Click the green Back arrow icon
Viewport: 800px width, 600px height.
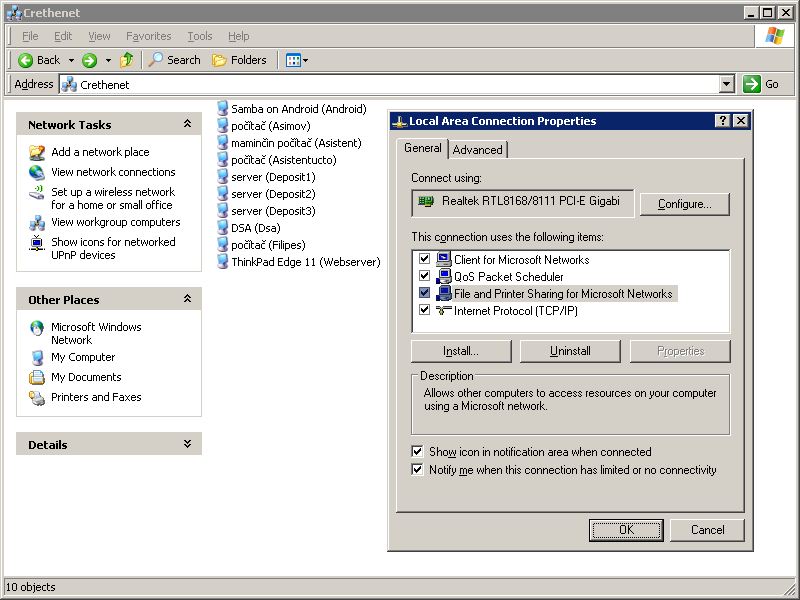point(25,60)
